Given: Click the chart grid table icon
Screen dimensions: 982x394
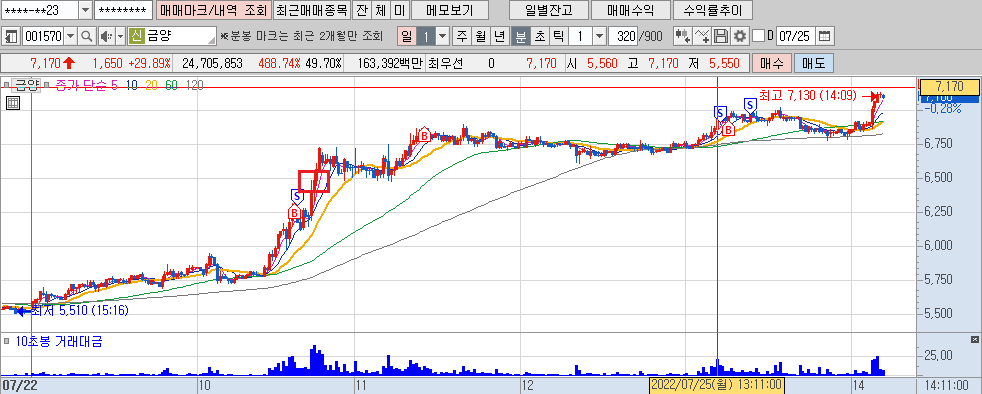Looking at the screenshot, I should tap(13, 103).
